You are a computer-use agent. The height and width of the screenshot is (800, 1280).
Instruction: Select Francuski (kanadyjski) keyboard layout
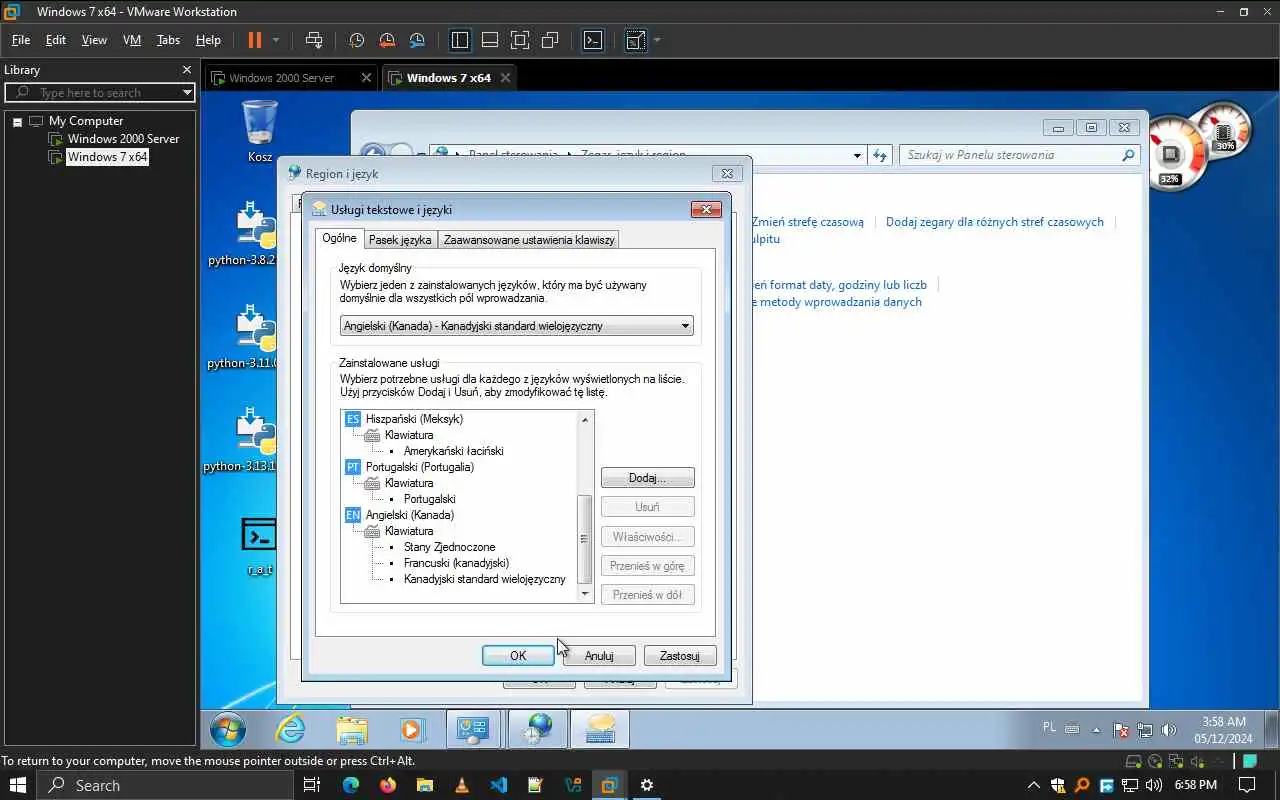[x=456, y=563]
